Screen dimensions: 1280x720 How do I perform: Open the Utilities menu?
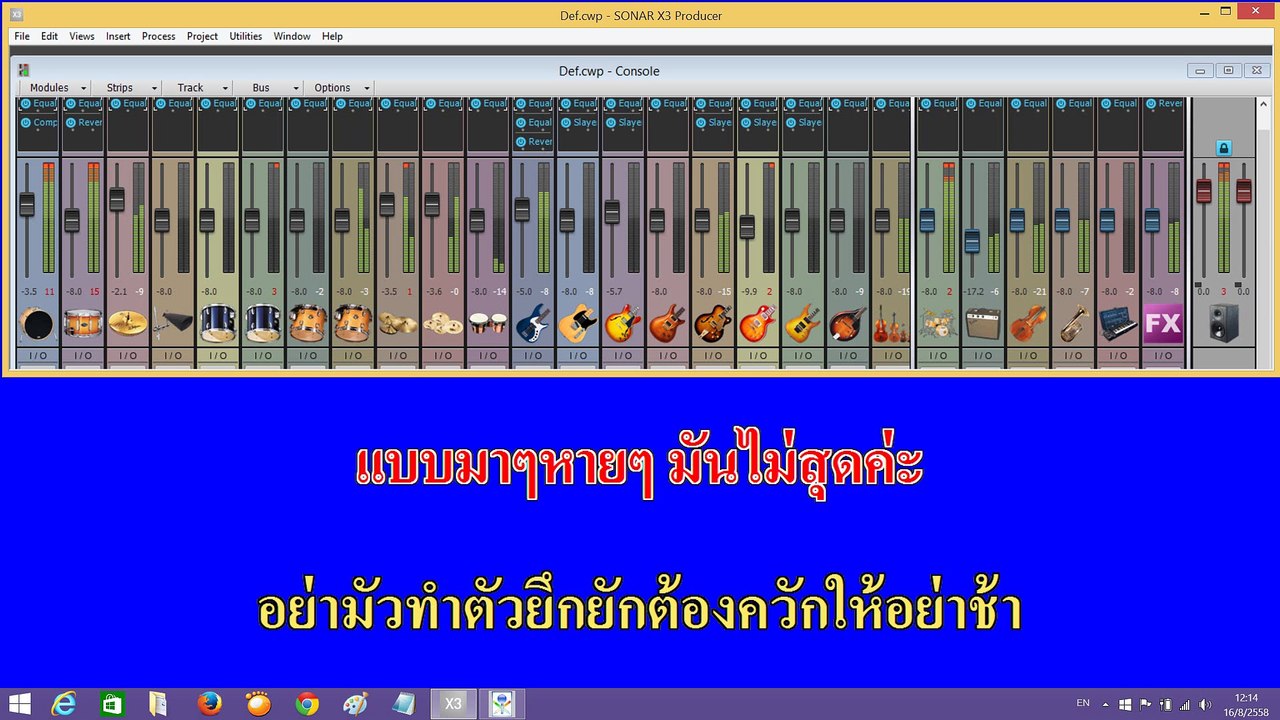[246, 36]
